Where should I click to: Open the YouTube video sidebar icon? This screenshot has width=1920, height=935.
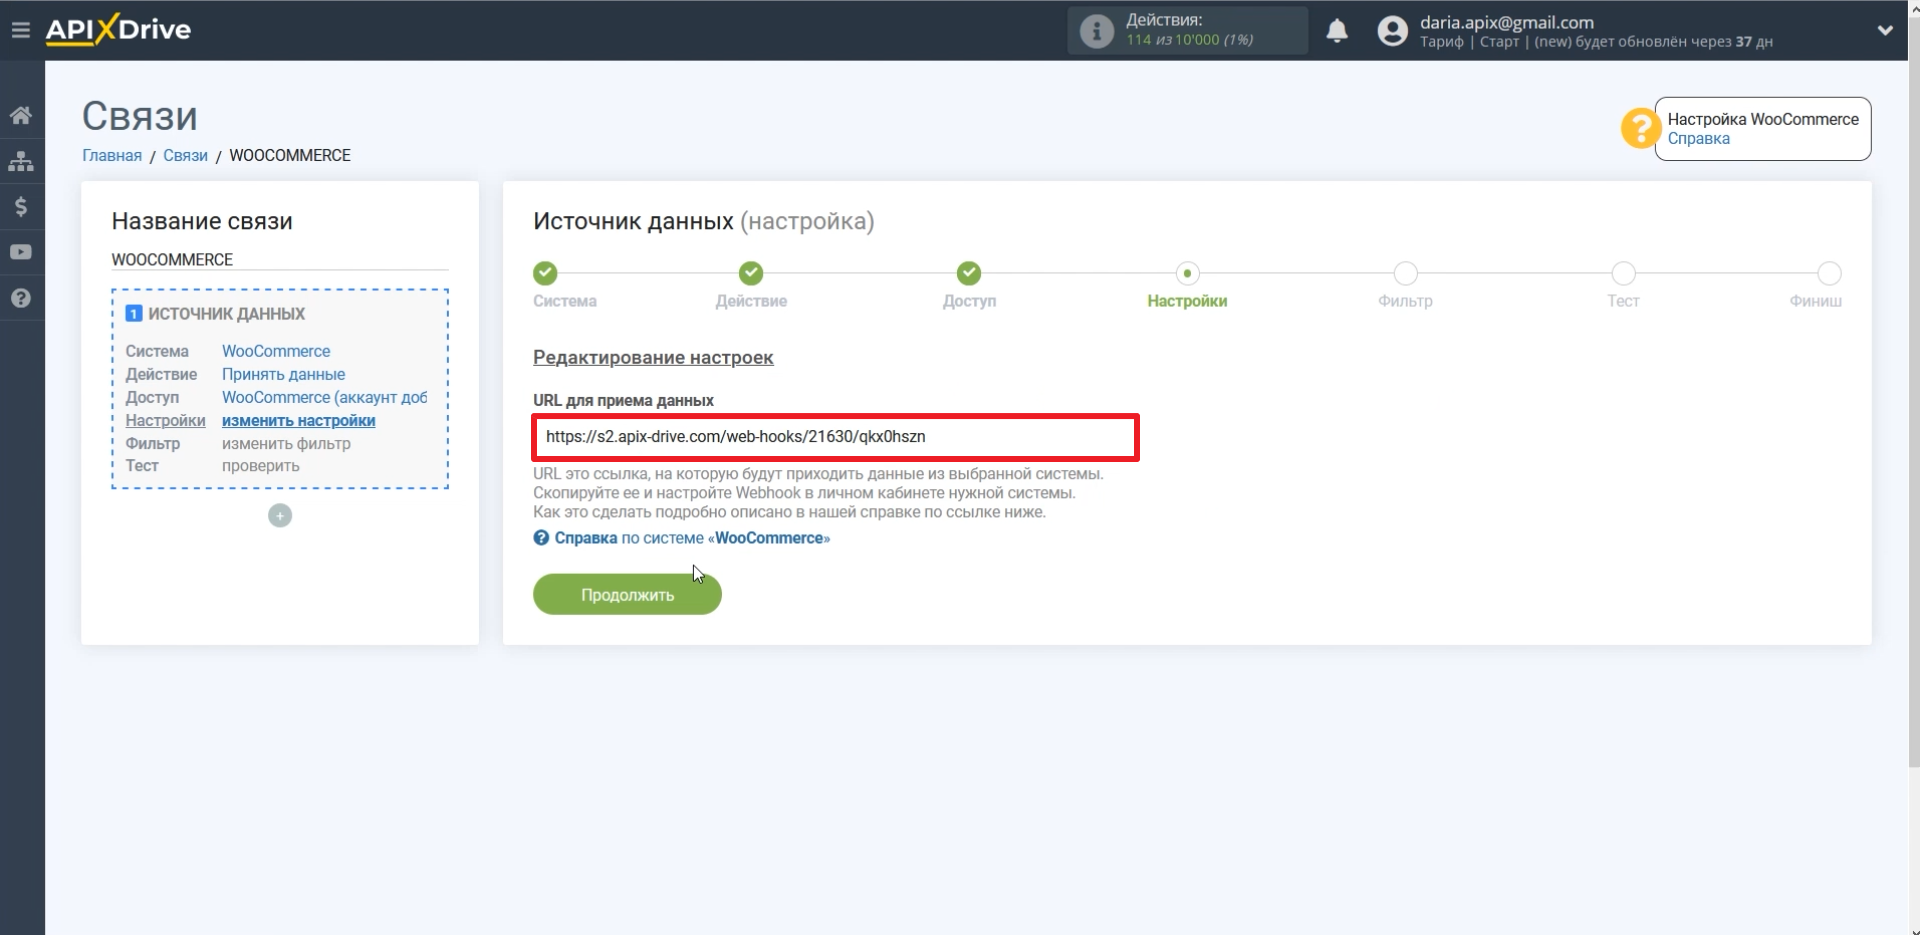coord(21,252)
